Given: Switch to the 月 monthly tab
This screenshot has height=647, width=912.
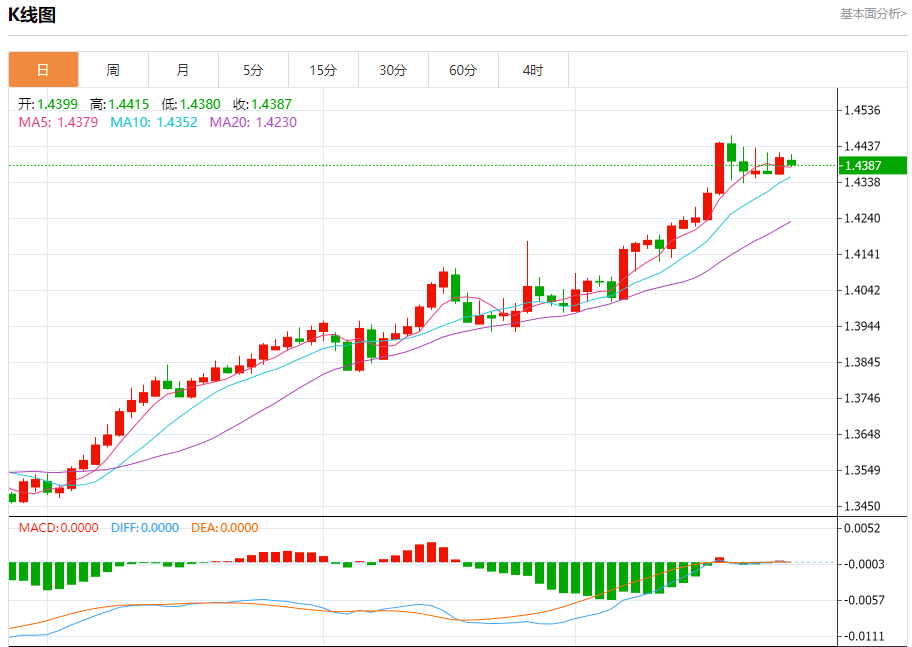Looking at the screenshot, I should (x=183, y=70).
